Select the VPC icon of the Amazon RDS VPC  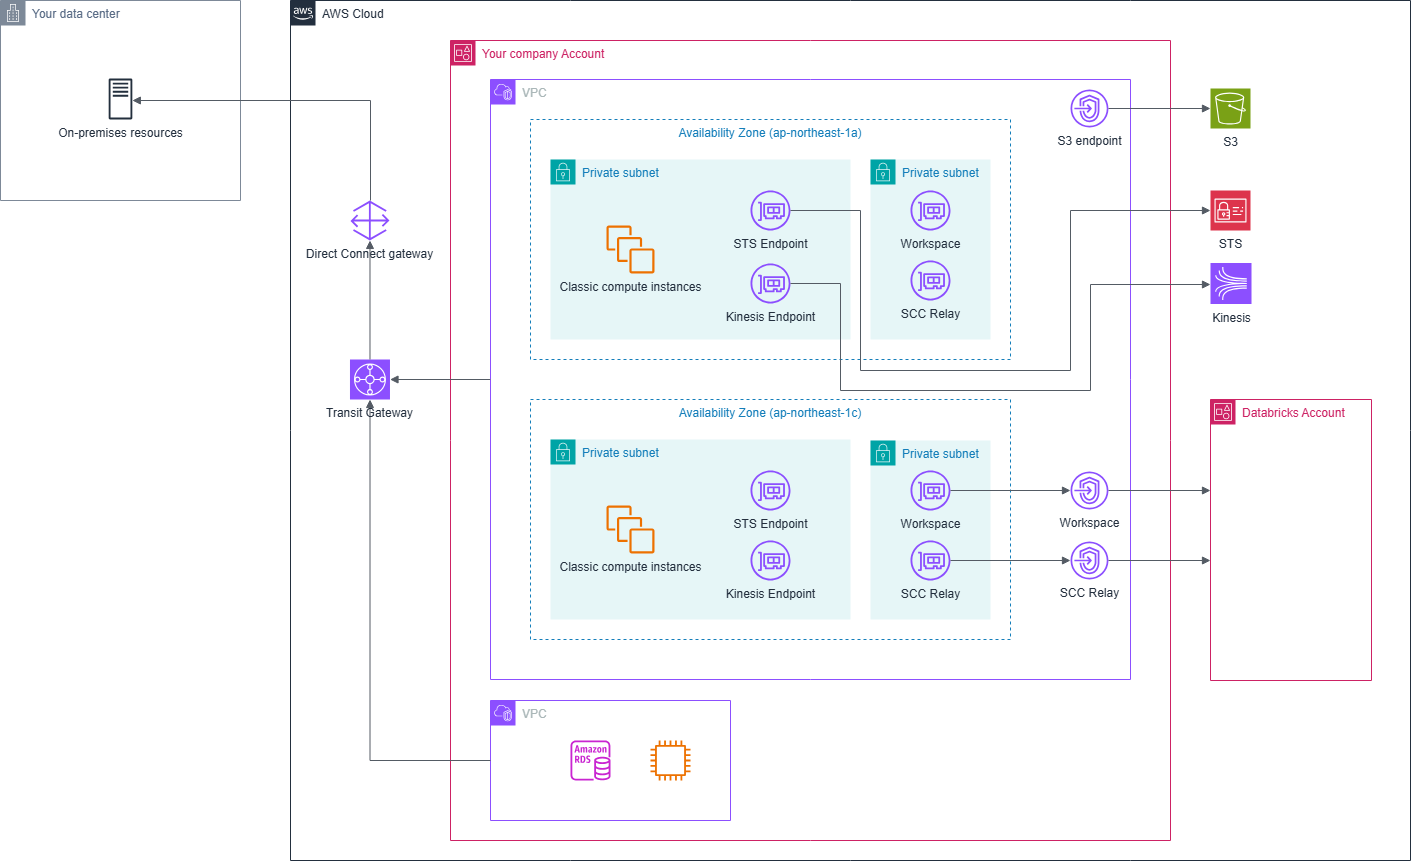click(x=503, y=713)
